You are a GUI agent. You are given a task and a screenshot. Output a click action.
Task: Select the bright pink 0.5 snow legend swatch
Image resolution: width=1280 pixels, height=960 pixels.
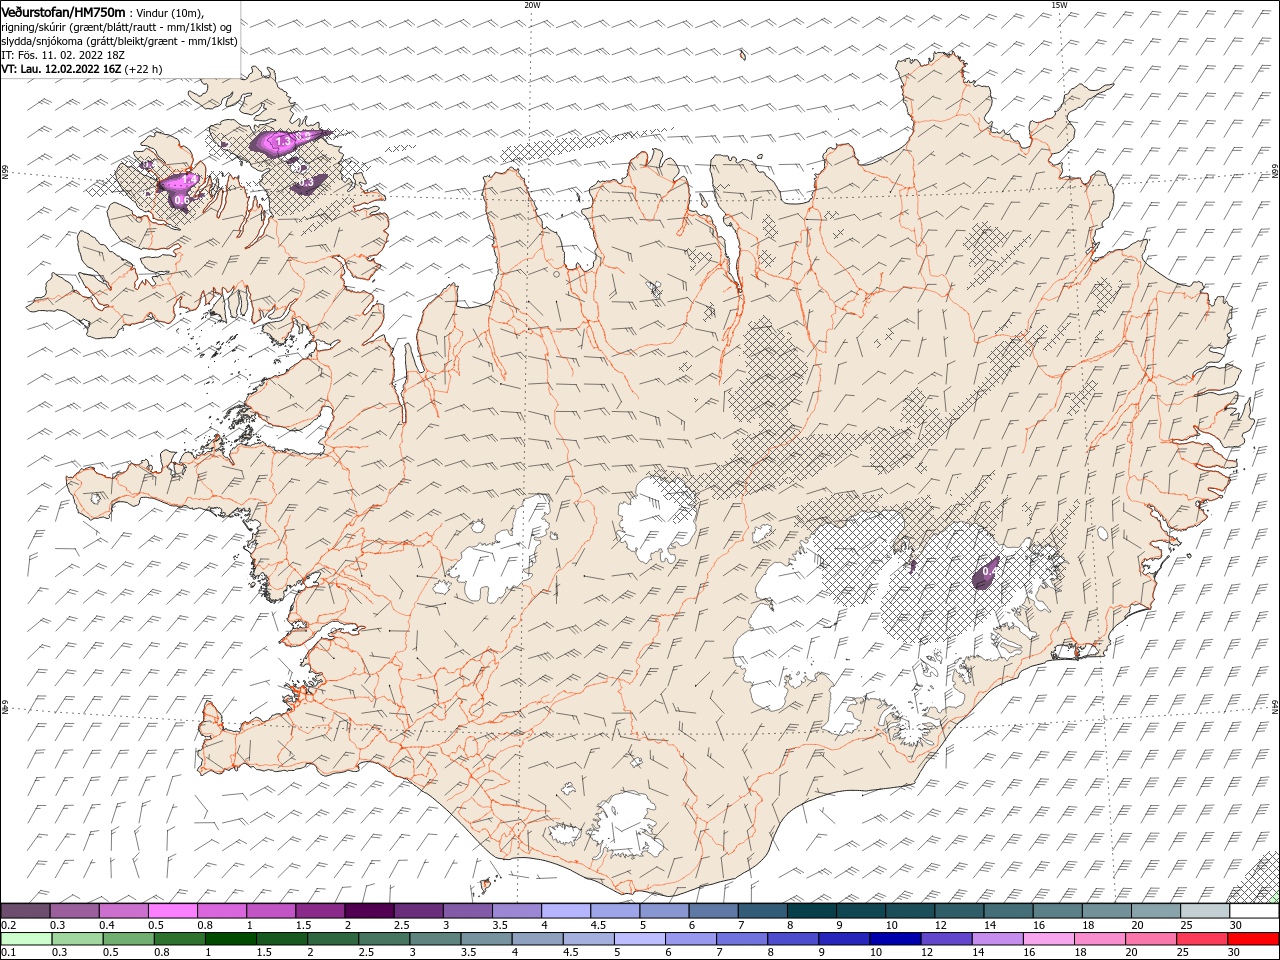[x=172, y=911]
